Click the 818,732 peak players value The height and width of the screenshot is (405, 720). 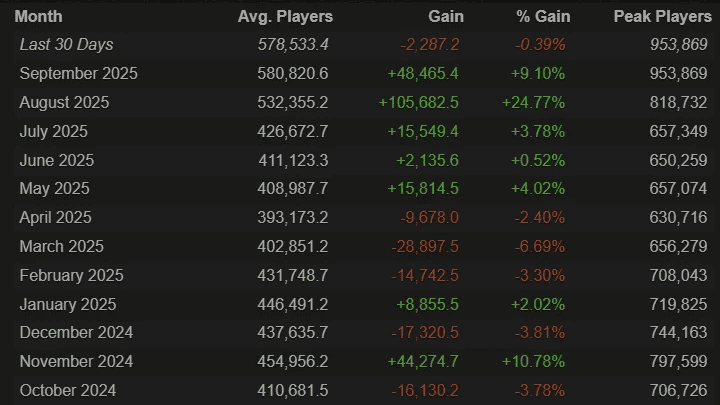(678, 103)
